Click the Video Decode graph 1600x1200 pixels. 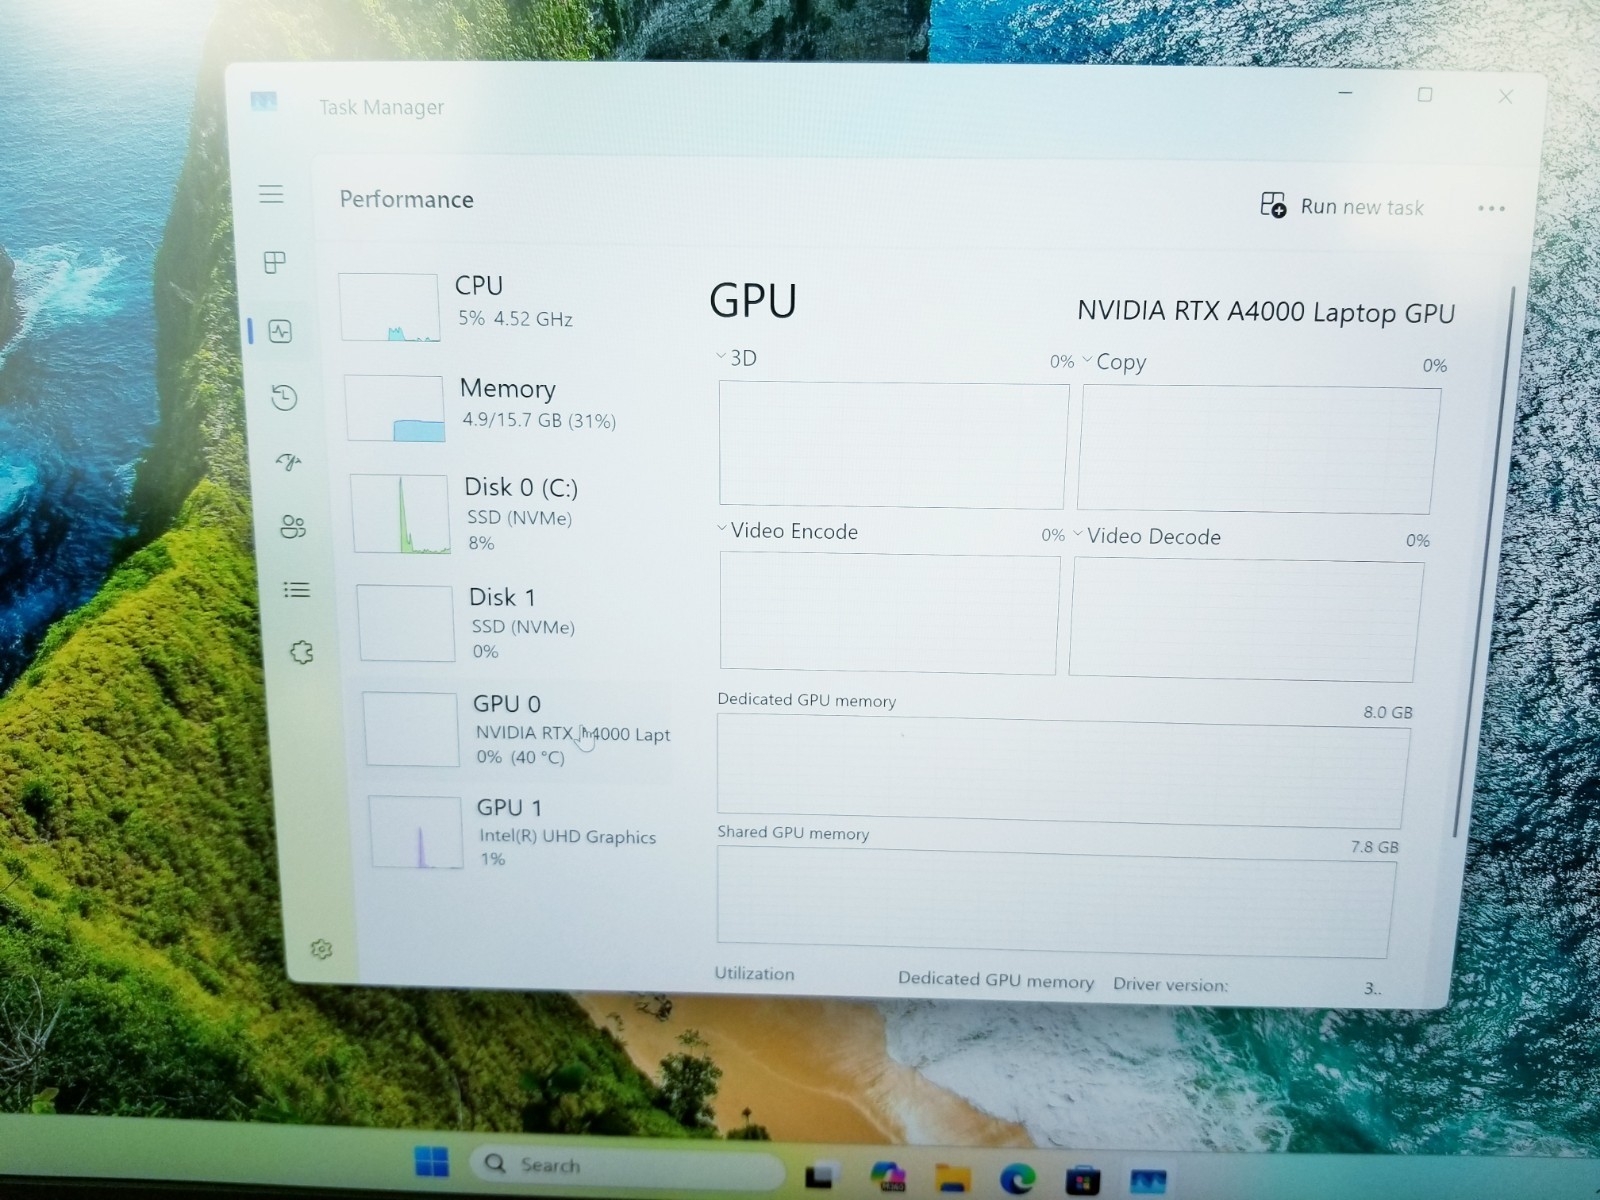pos(1246,620)
